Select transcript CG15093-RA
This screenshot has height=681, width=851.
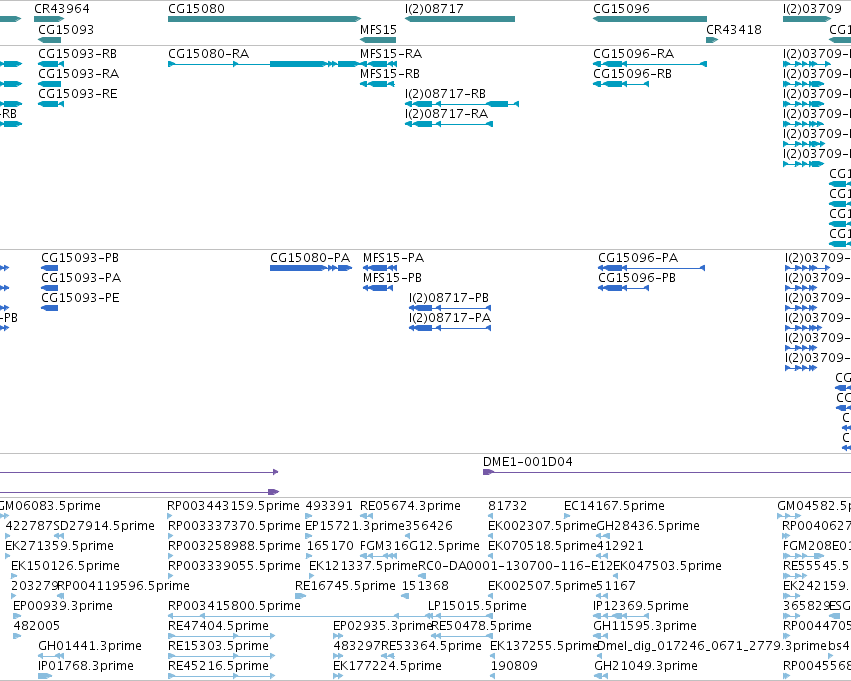click(x=79, y=74)
